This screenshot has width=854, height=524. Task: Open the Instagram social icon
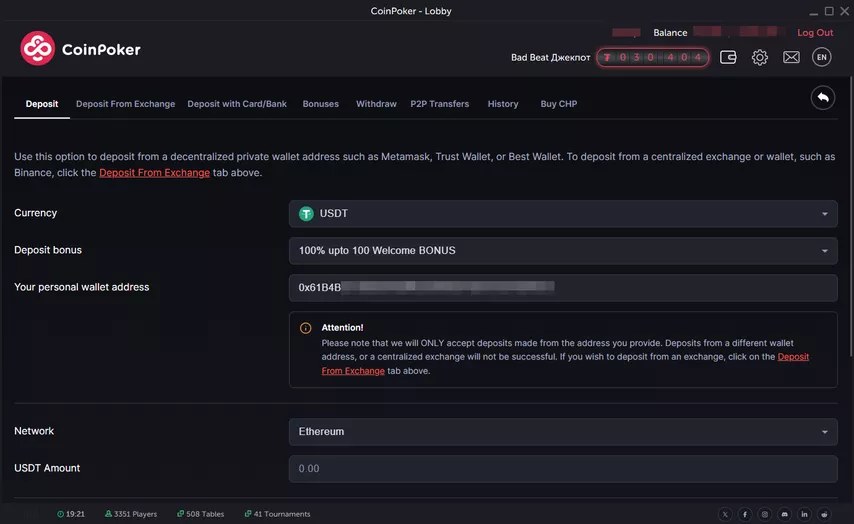[x=765, y=514]
